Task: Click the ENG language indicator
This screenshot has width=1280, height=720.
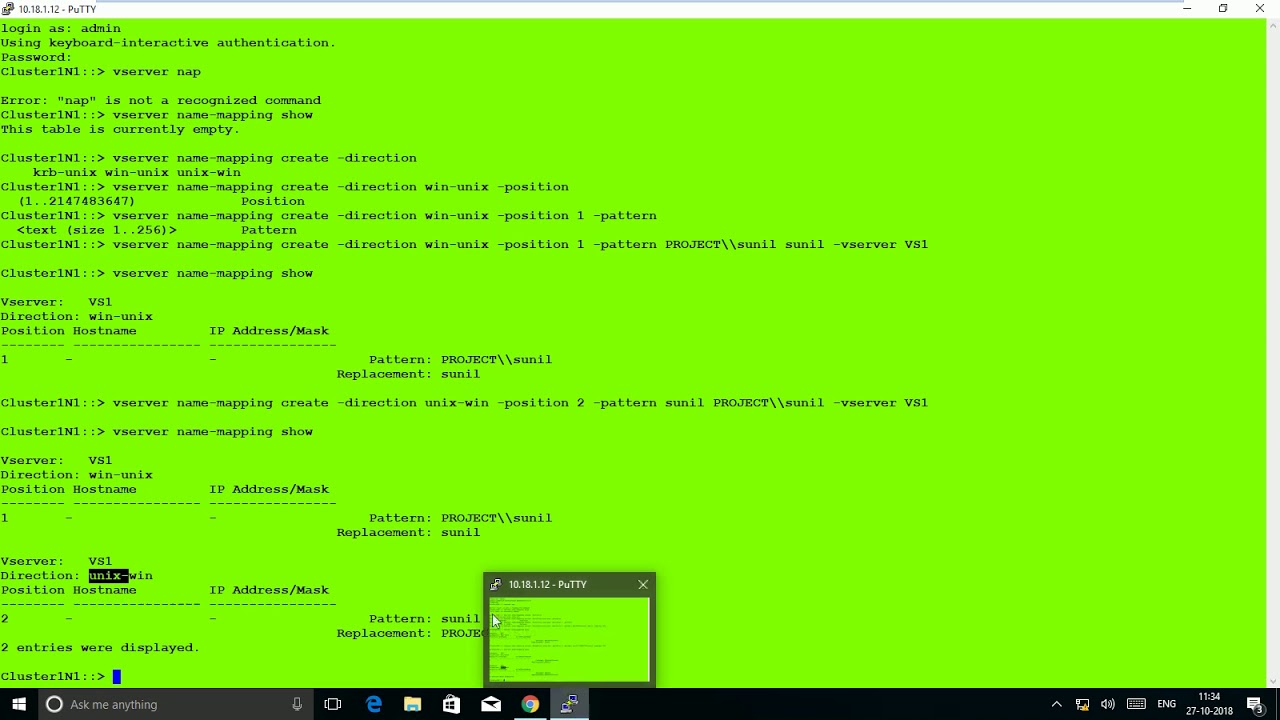Action: (x=1167, y=704)
